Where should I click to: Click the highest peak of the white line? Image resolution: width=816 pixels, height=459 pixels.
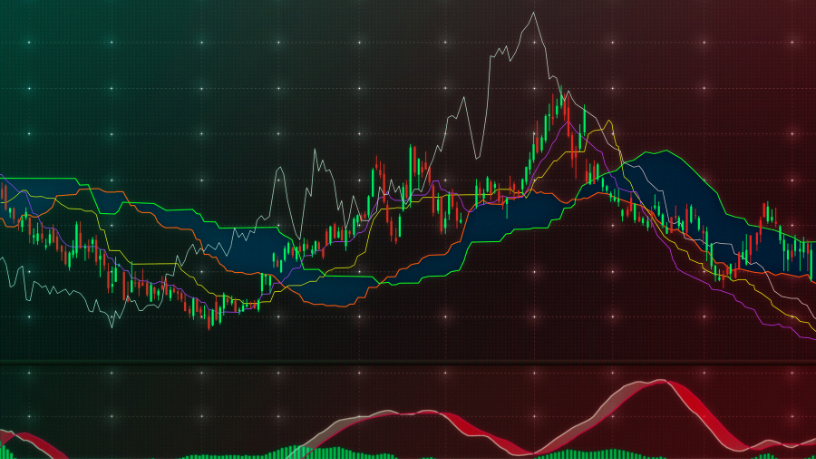coord(534,14)
